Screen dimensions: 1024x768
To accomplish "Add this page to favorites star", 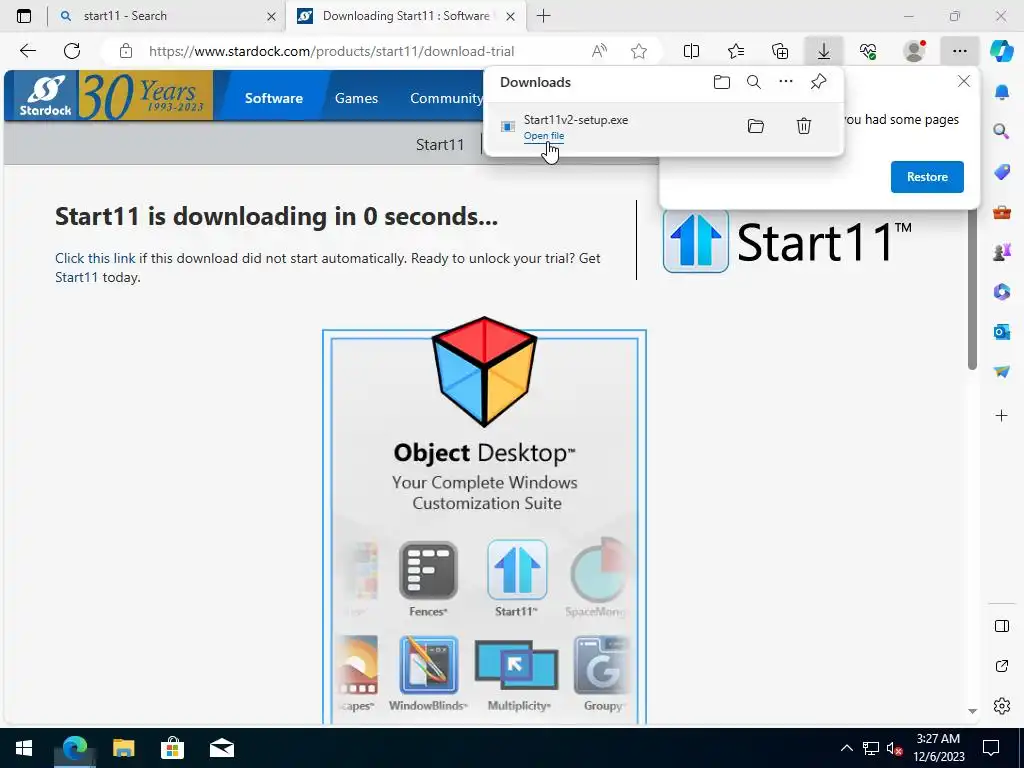I will [x=639, y=51].
